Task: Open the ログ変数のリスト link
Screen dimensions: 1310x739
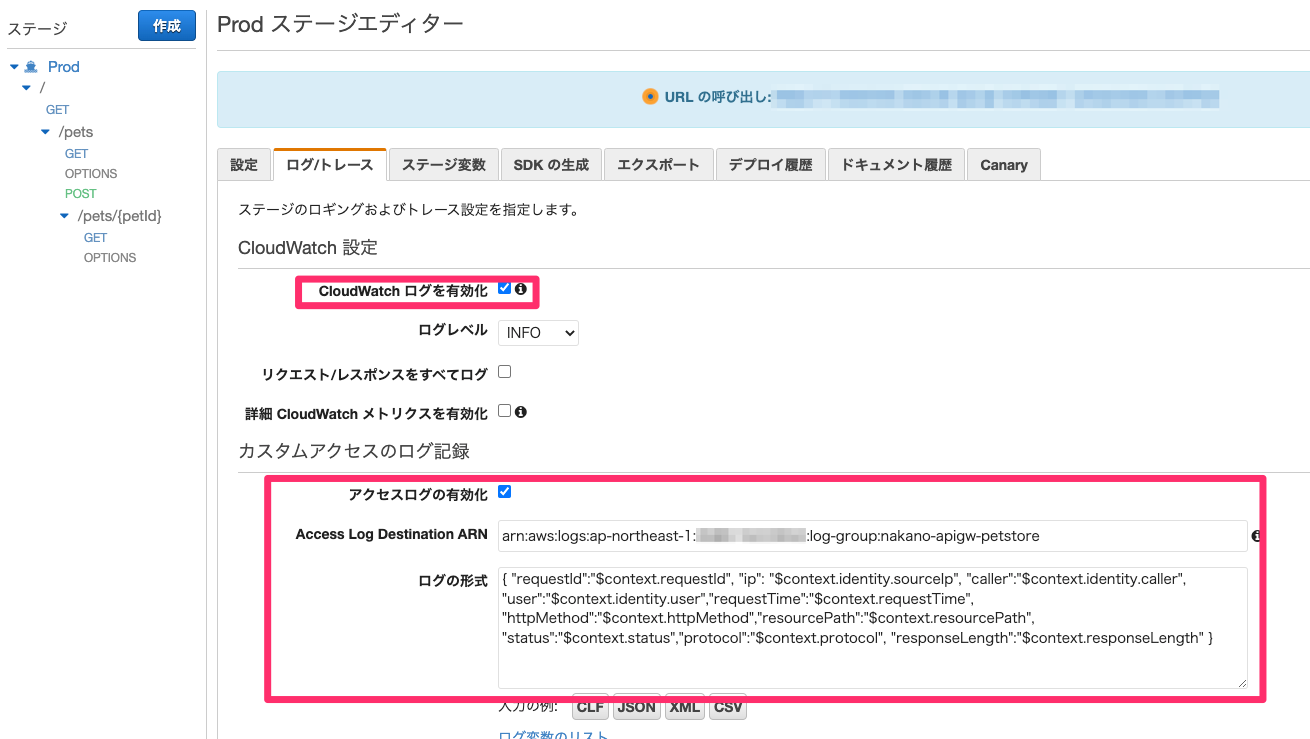Action: coord(553,735)
